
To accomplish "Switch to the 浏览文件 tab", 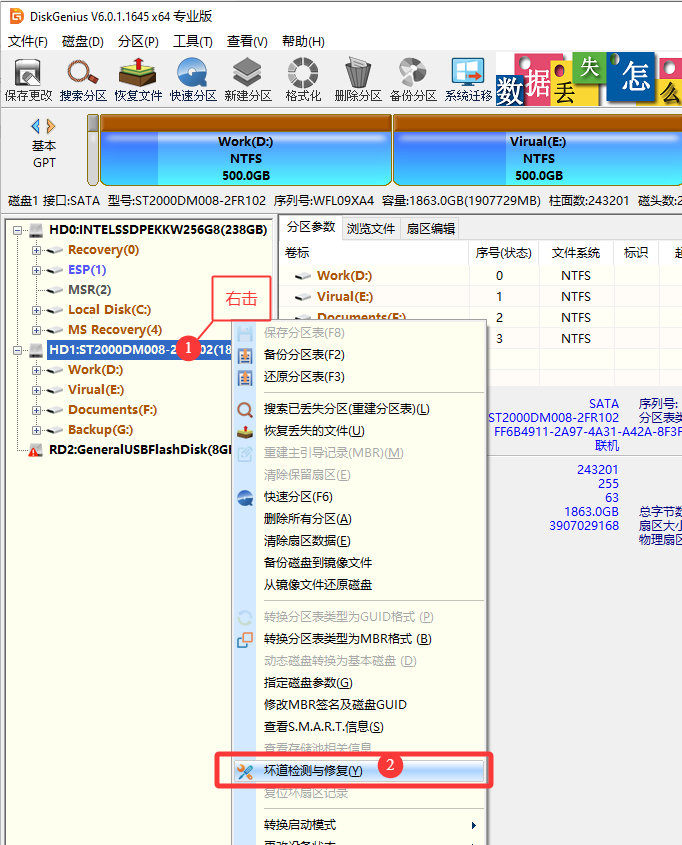I will [371, 228].
